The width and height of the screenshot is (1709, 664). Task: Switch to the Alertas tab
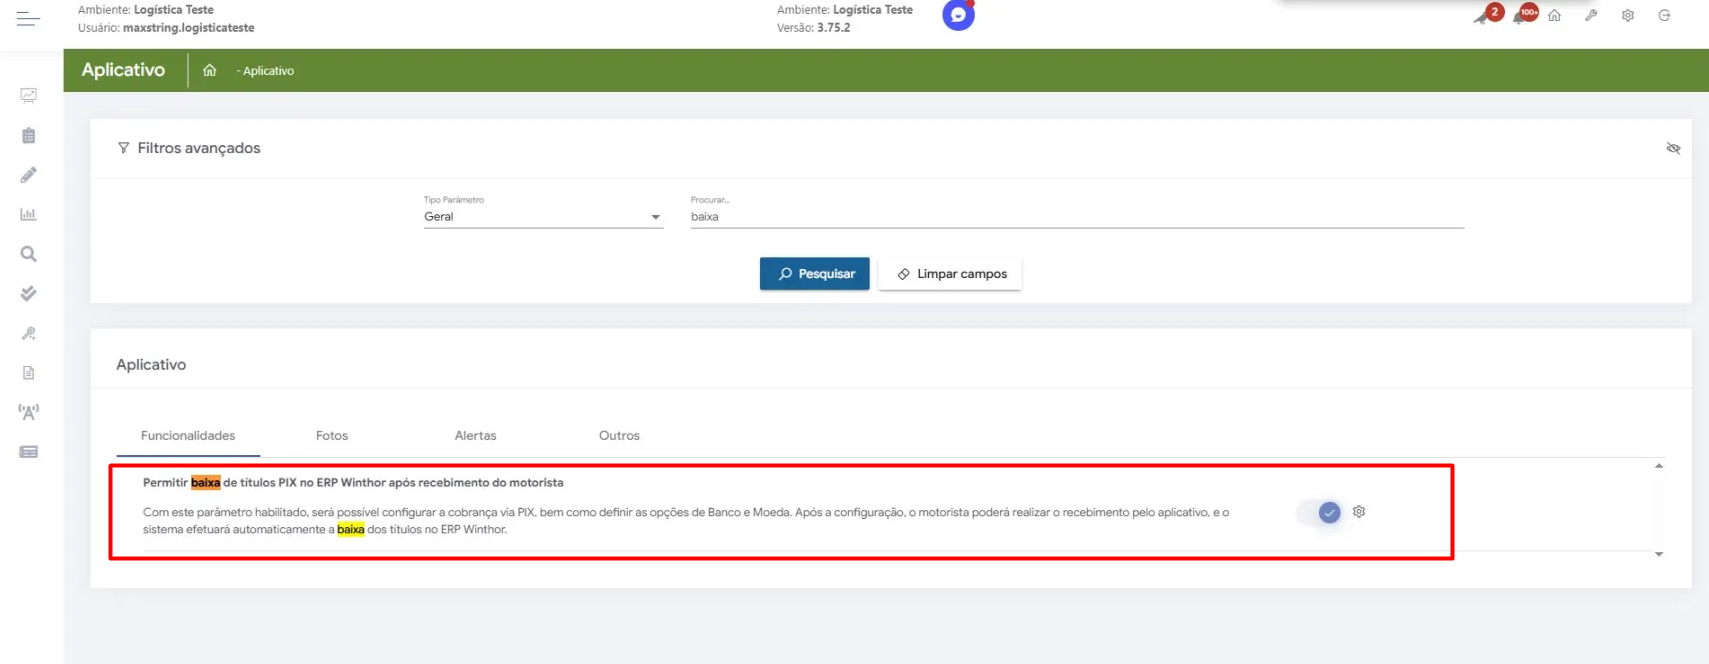pos(475,436)
